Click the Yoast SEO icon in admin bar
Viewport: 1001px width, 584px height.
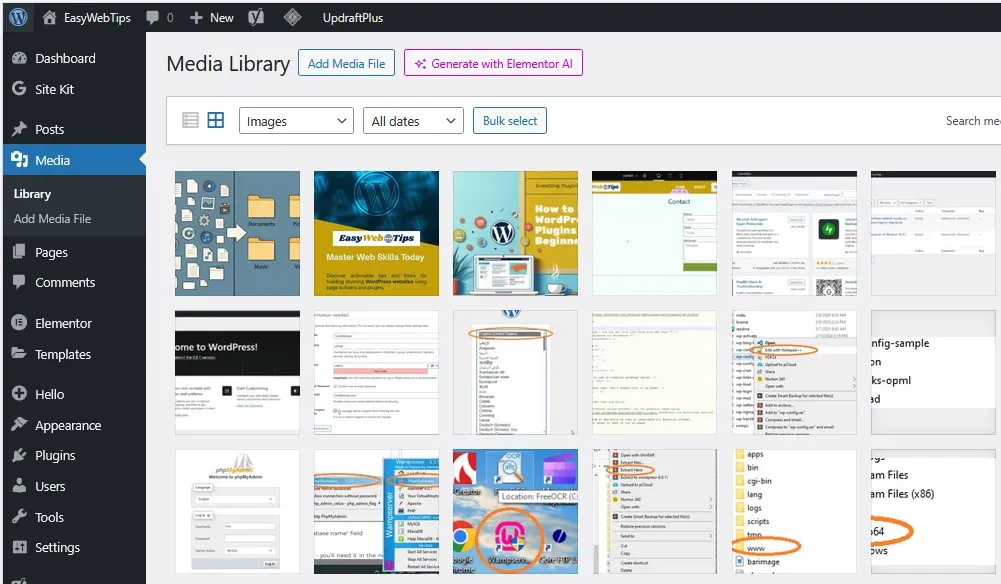pos(256,17)
